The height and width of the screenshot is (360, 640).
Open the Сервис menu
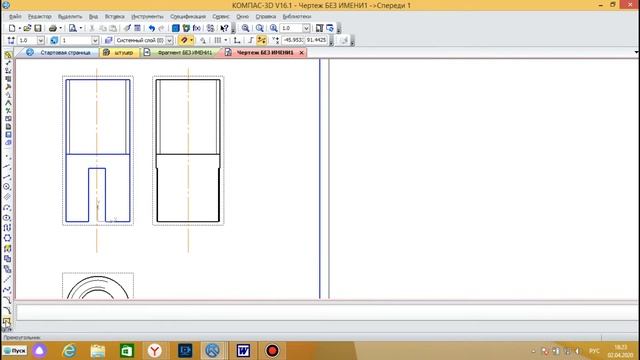[220, 17]
